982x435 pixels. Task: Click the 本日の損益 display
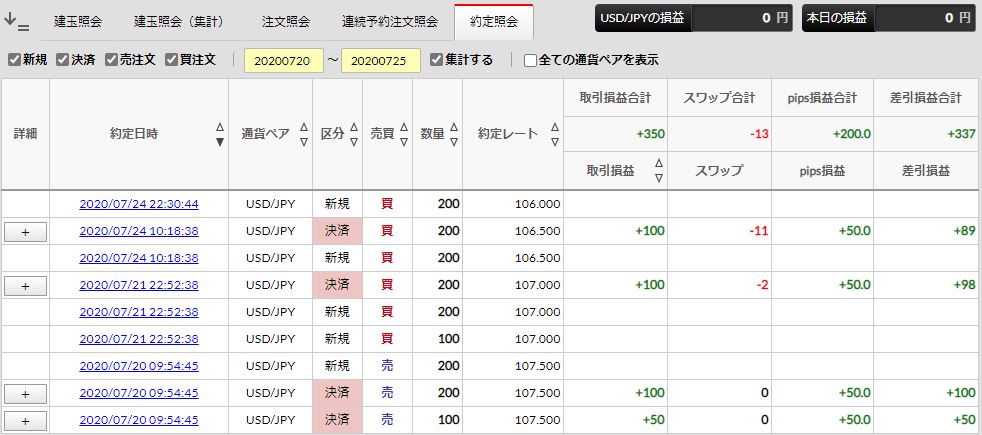pos(889,18)
